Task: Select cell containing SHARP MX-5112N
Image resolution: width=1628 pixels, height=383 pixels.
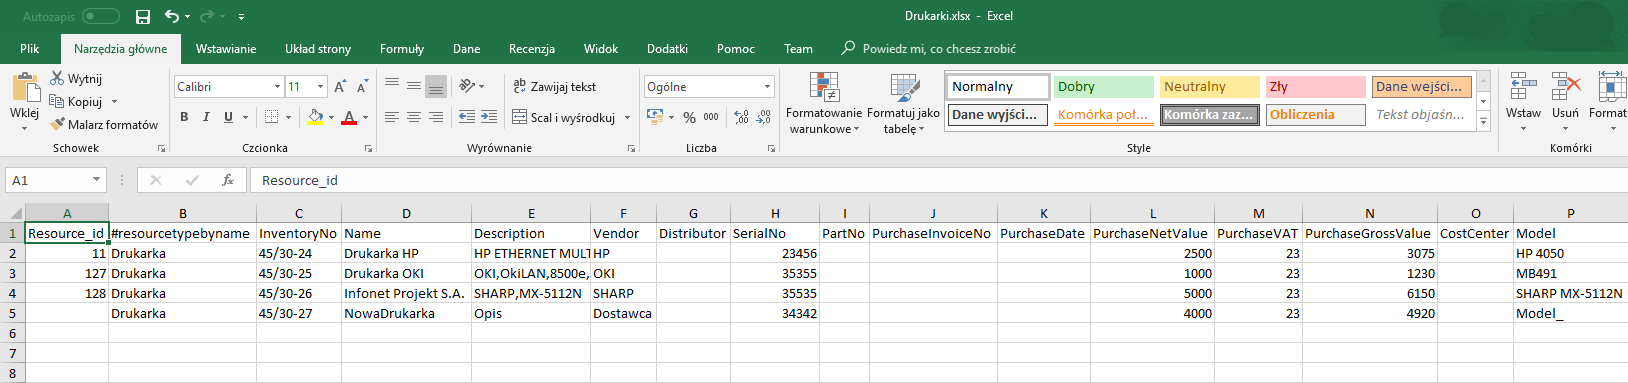Action: click(1570, 293)
